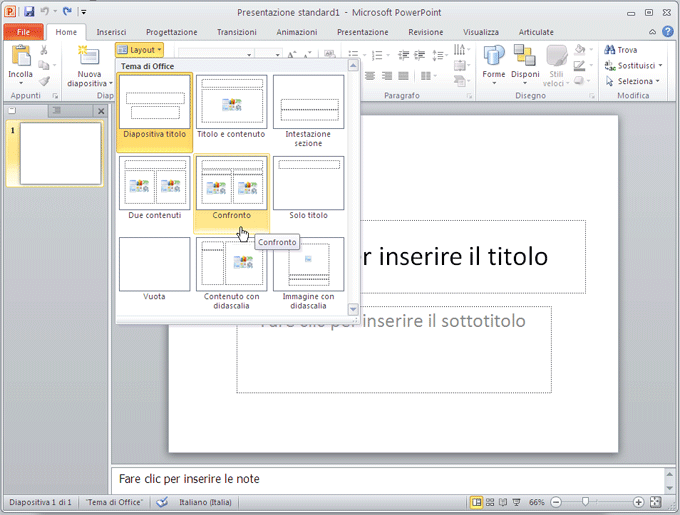Open the Revisione tab
Image resolution: width=680 pixels, height=515 pixels.
(x=425, y=32)
